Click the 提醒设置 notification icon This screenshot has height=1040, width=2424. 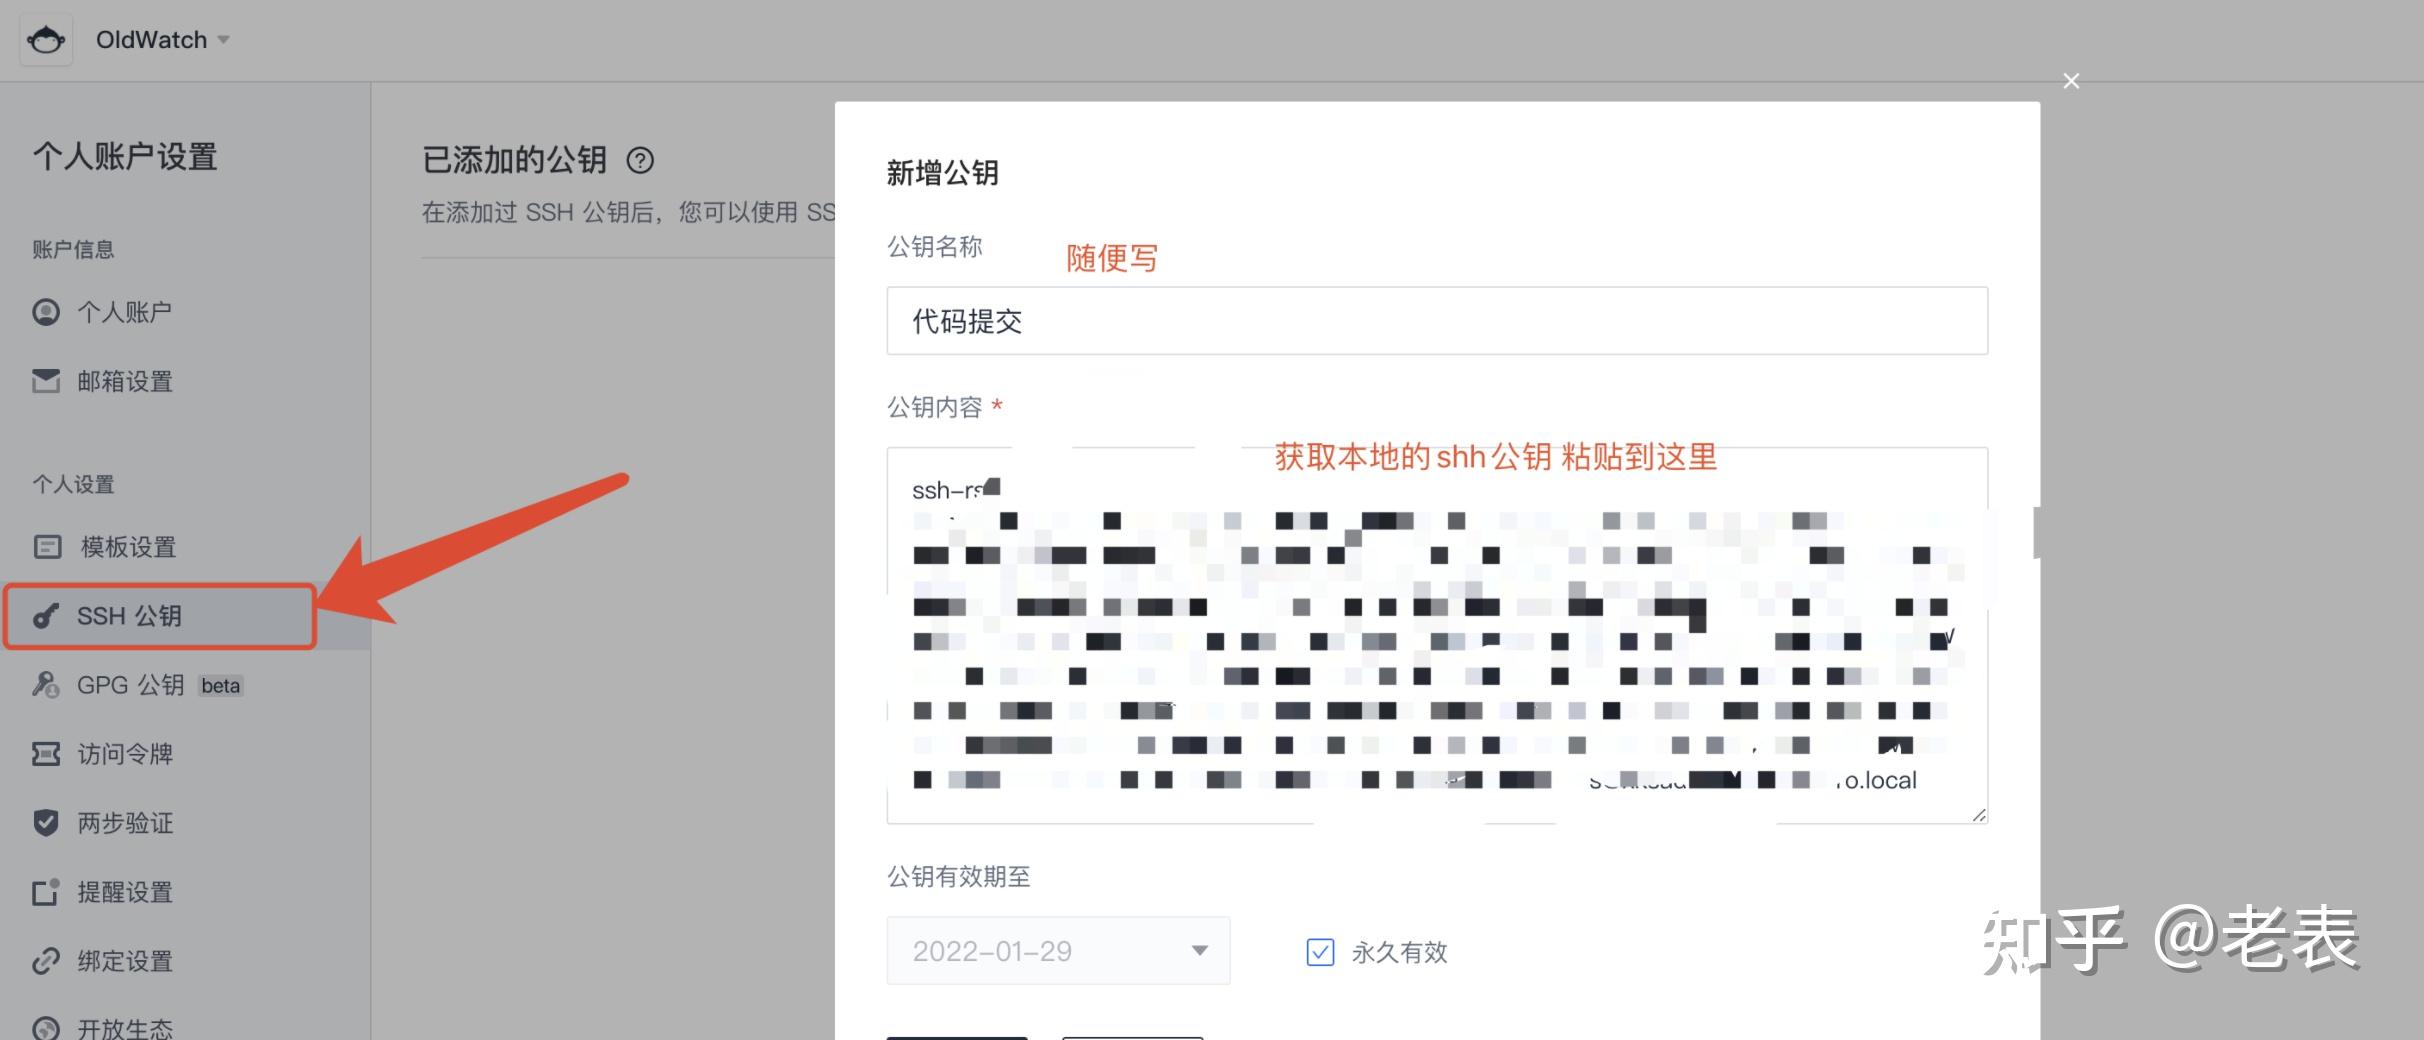click(x=46, y=892)
